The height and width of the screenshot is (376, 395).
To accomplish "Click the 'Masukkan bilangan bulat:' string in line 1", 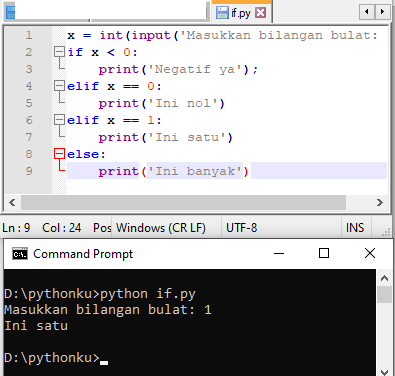I will 279,35.
